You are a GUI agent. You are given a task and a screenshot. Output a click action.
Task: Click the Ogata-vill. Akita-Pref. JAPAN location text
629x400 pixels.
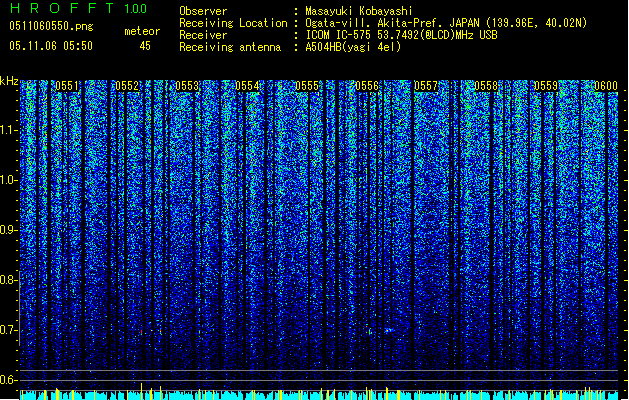pos(446,23)
